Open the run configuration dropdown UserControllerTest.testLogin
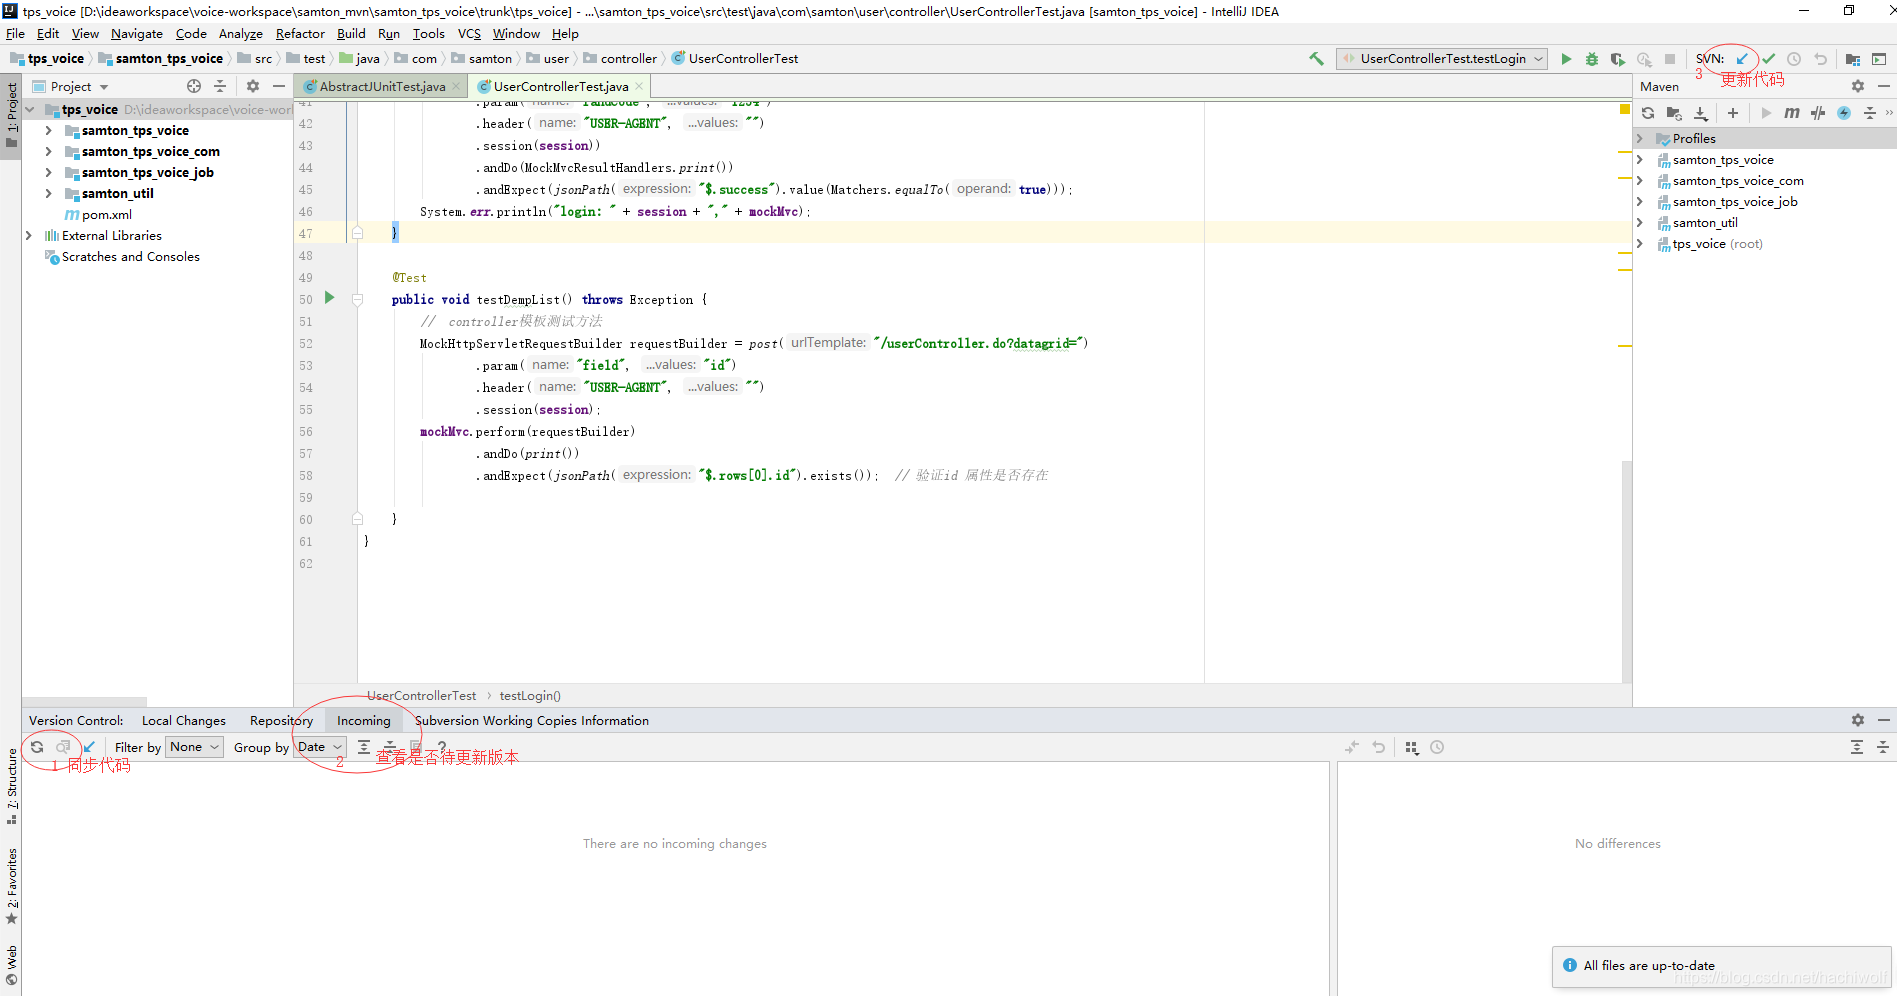Viewport: 1897px width, 996px height. (x=1442, y=59)
